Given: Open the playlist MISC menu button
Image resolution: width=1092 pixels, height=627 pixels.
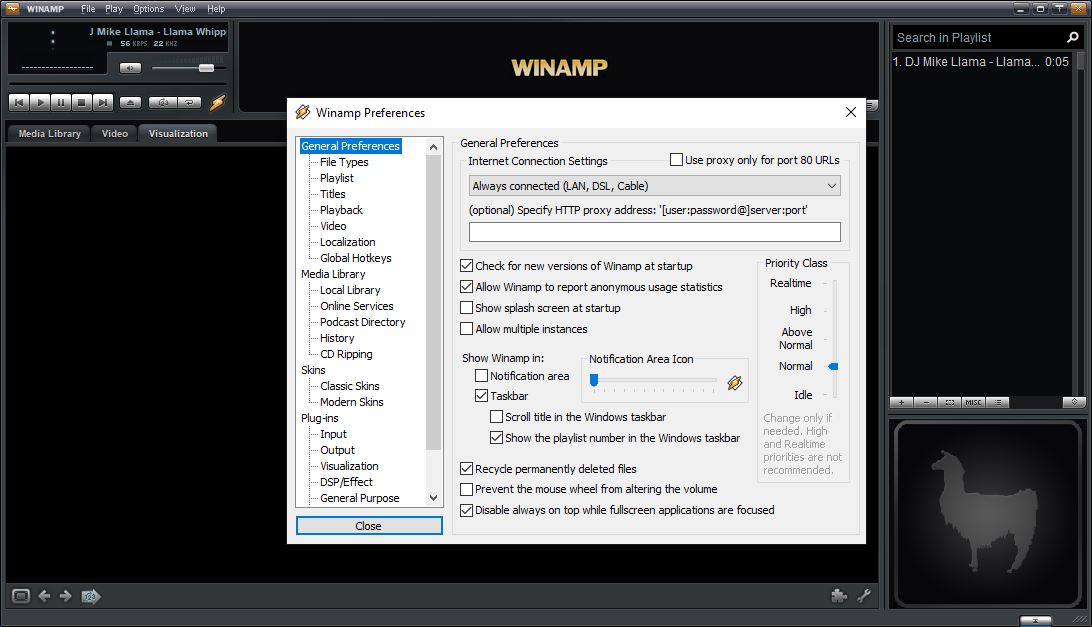Looking at the screenshot, I should click(x=973, y=402).
